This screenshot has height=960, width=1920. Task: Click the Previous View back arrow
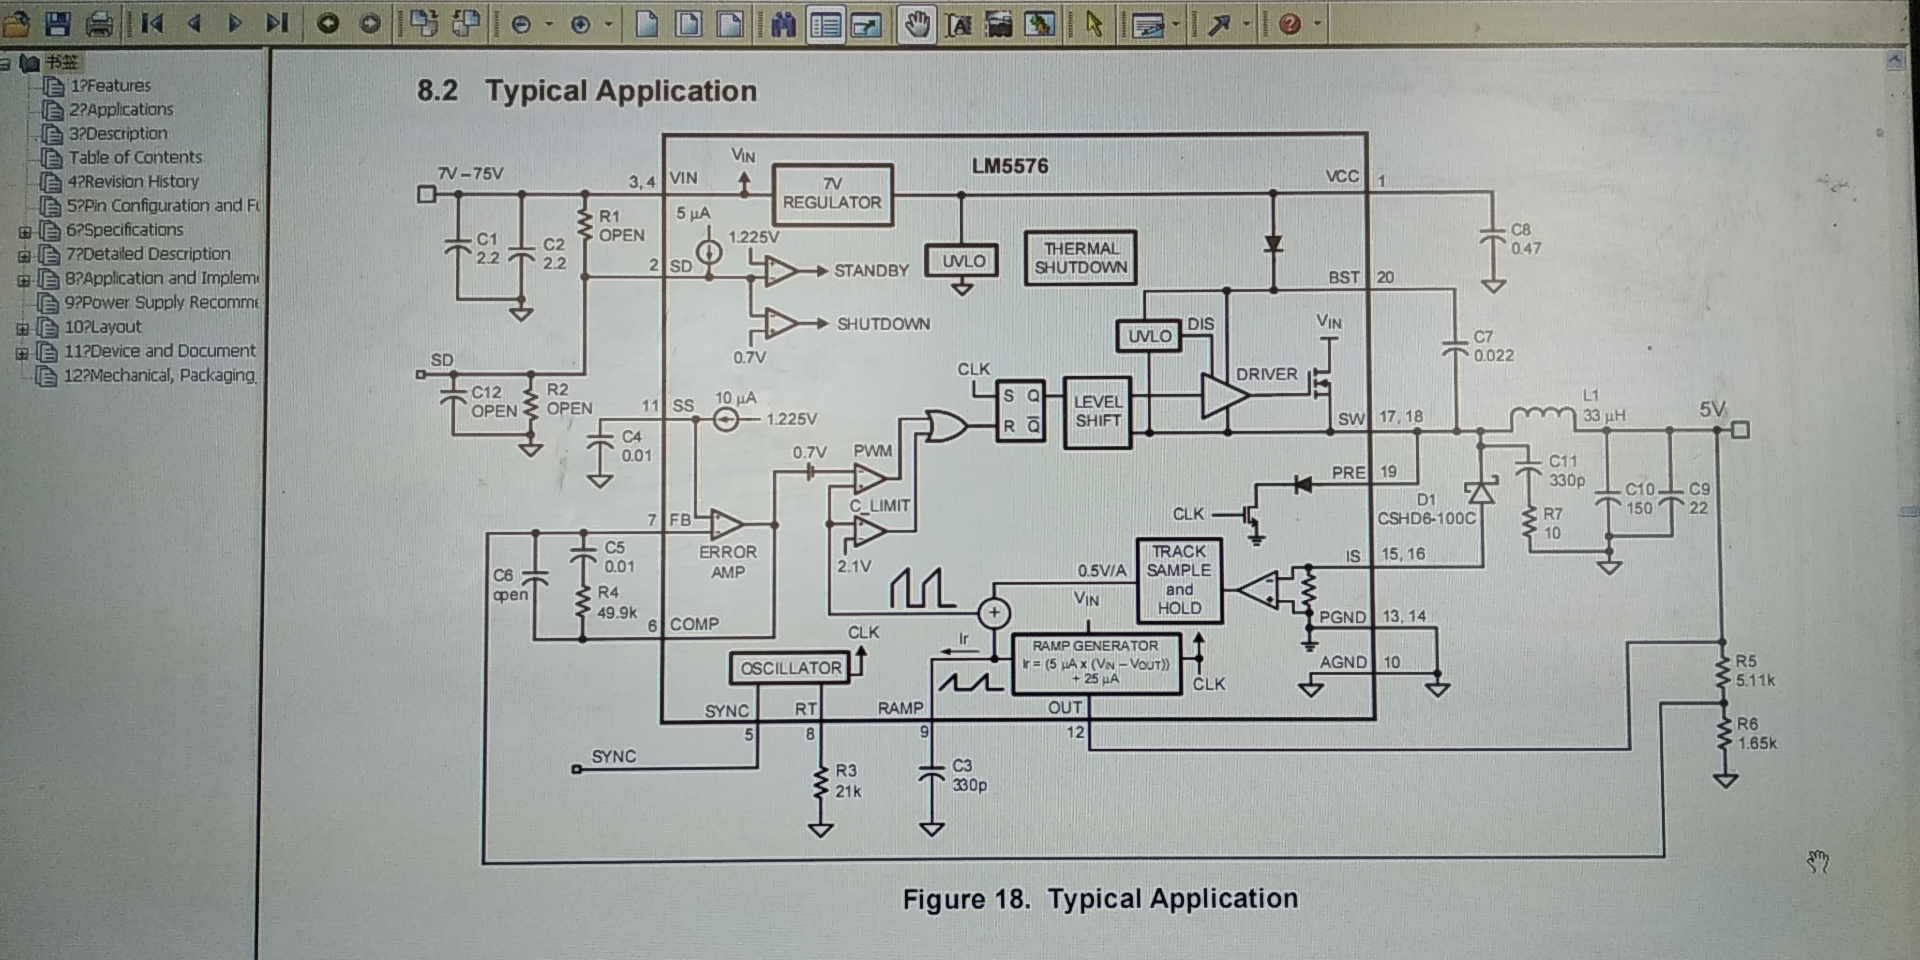[327, 23]
